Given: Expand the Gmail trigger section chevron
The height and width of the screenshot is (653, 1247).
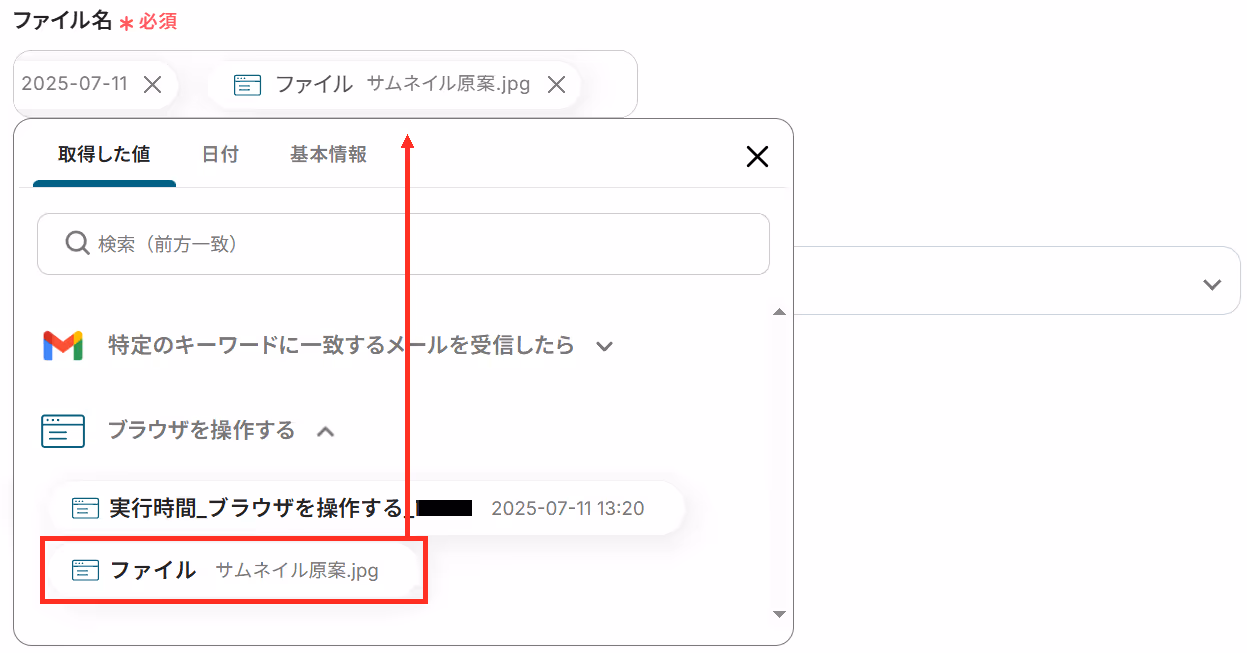Looking at the screenshot, I should 604,346.
